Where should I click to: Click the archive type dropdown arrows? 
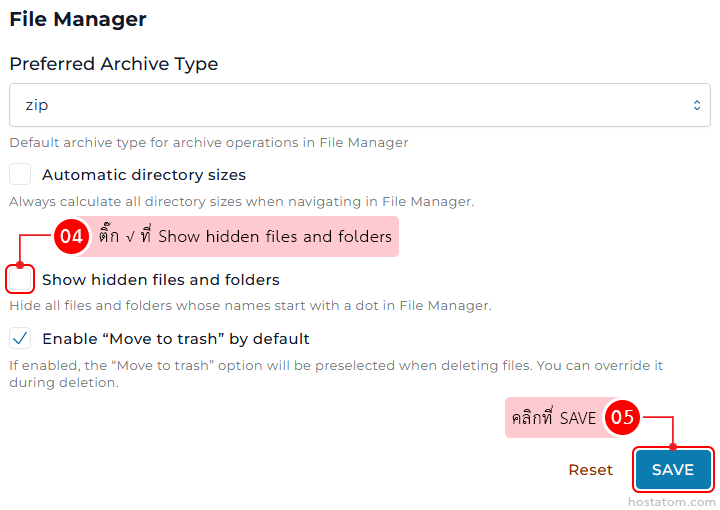[697, 105]
